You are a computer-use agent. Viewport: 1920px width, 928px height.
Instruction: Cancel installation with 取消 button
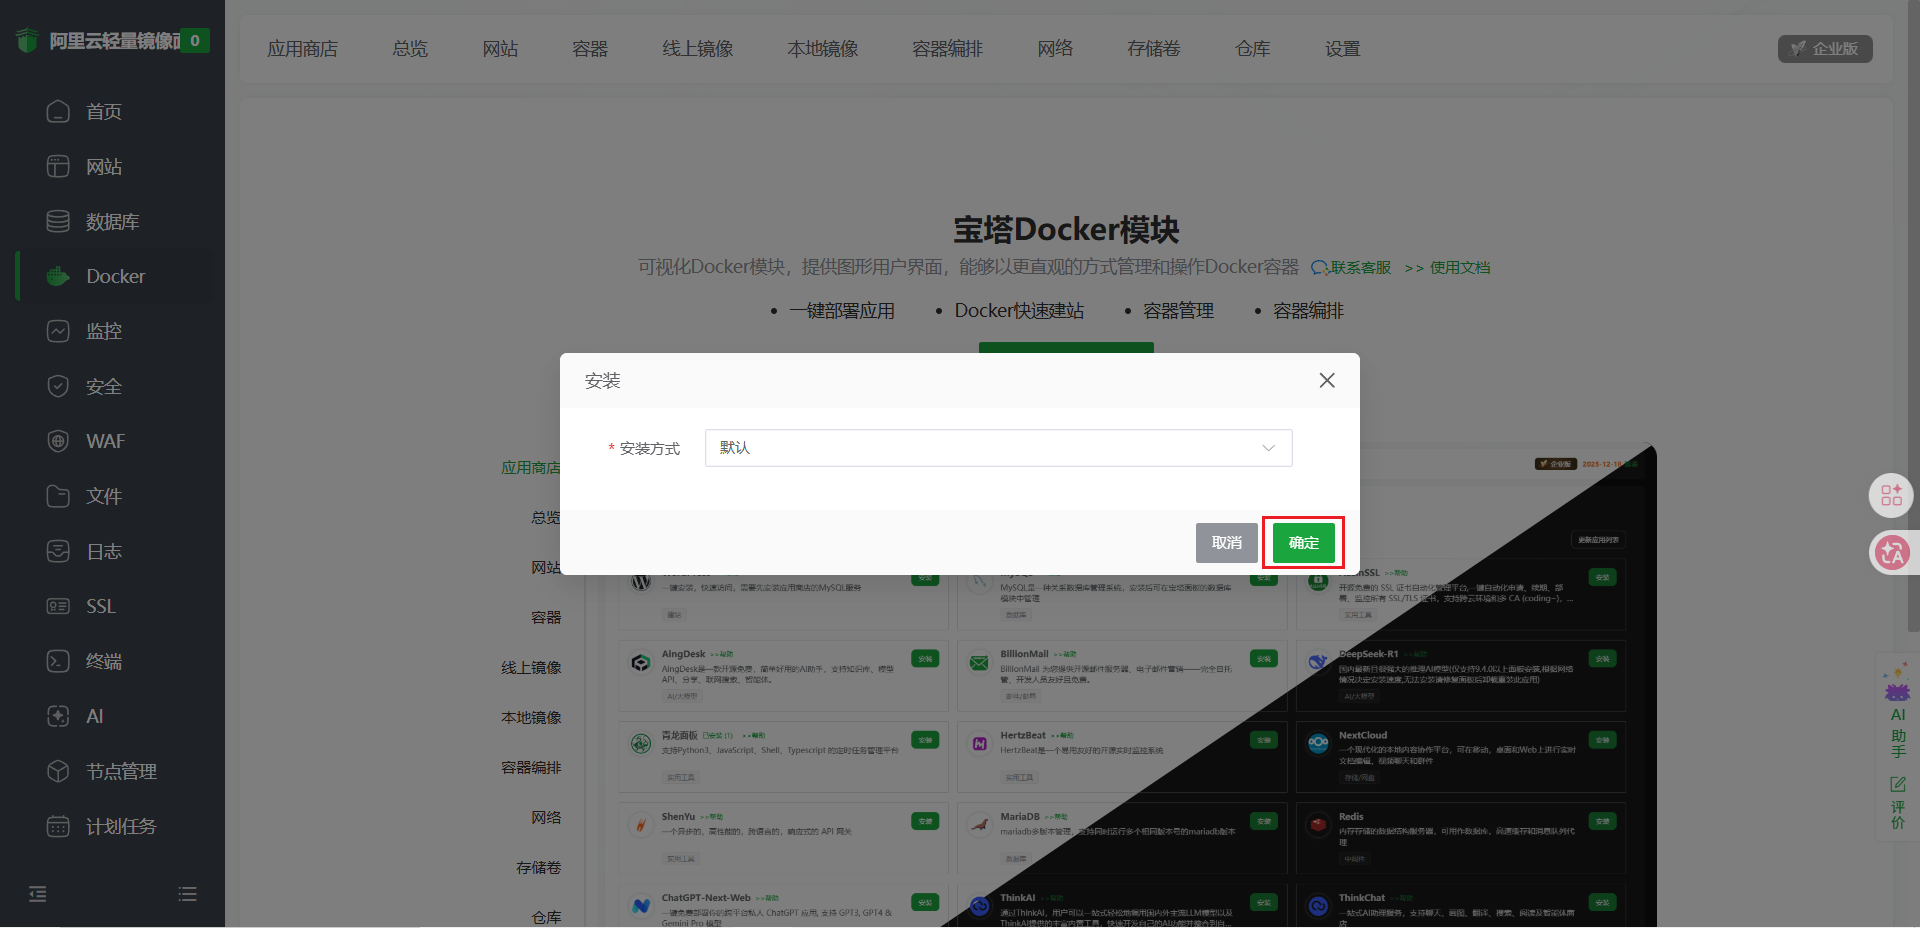coord(1227,543)
